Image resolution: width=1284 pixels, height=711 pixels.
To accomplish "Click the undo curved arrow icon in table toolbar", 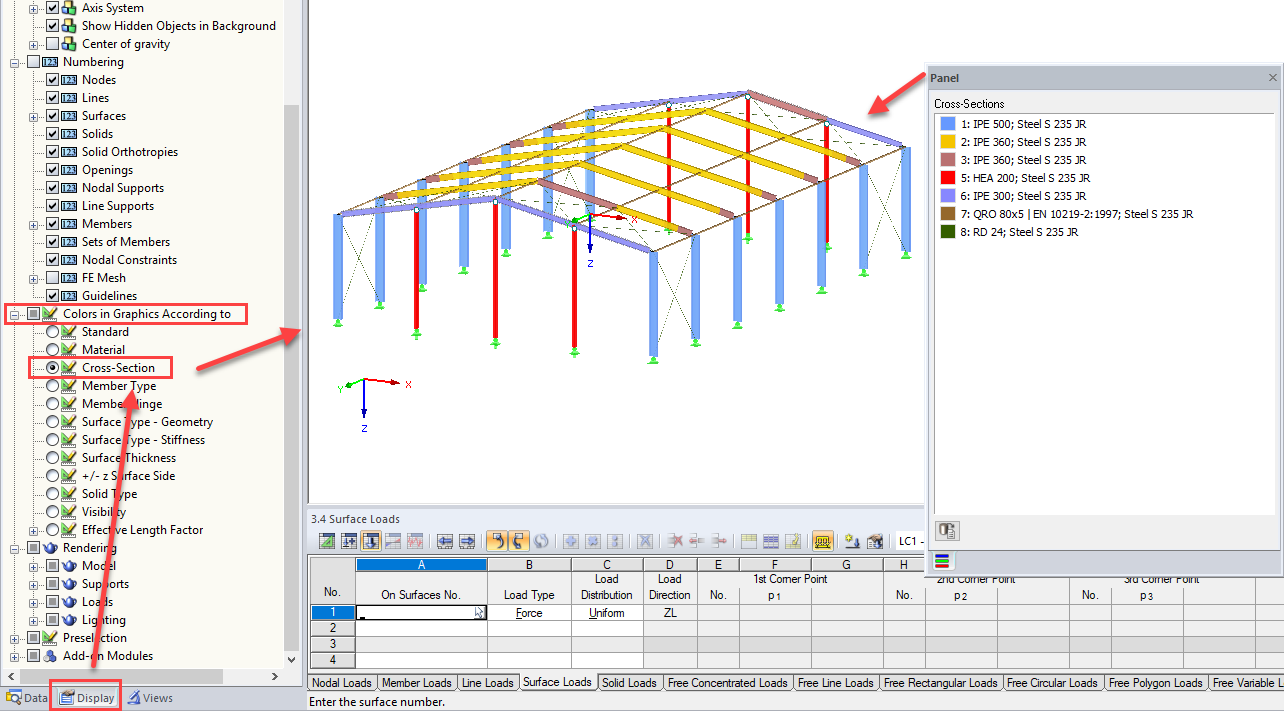I will (x=497, y=541).
